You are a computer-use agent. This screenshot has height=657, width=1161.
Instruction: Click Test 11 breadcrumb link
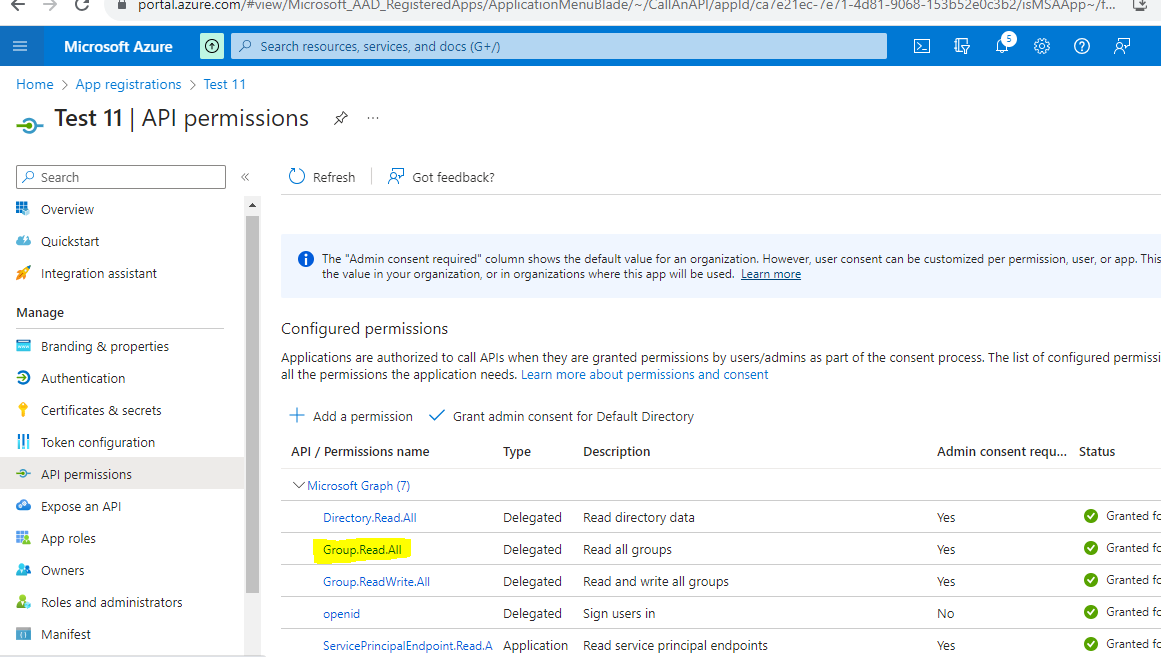[224, 84]
